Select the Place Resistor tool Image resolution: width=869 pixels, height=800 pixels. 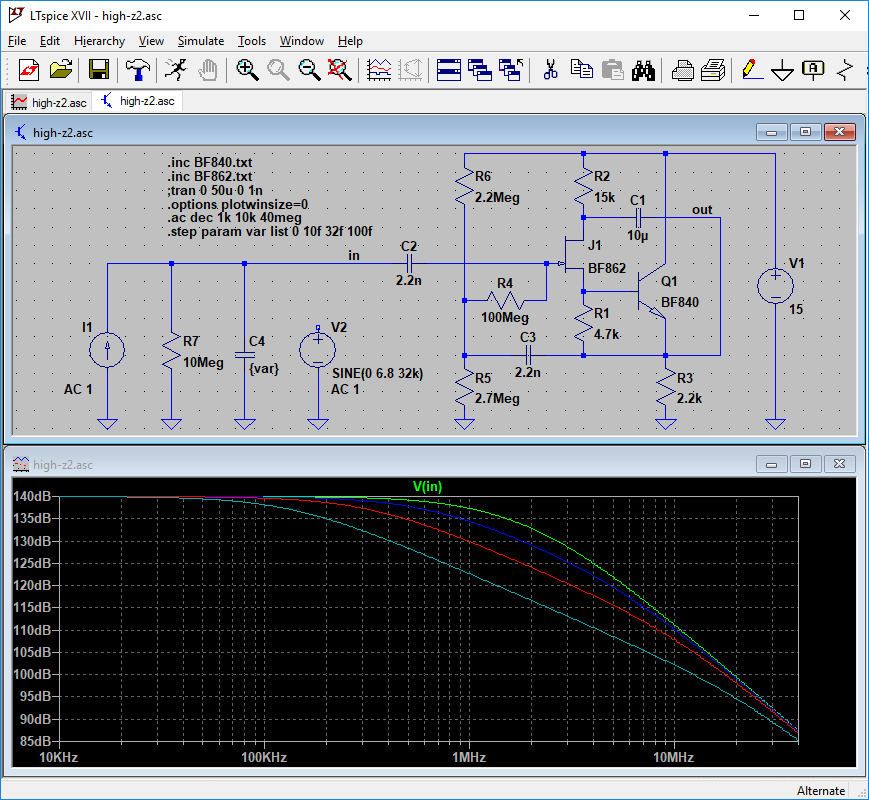click(845, 70)
